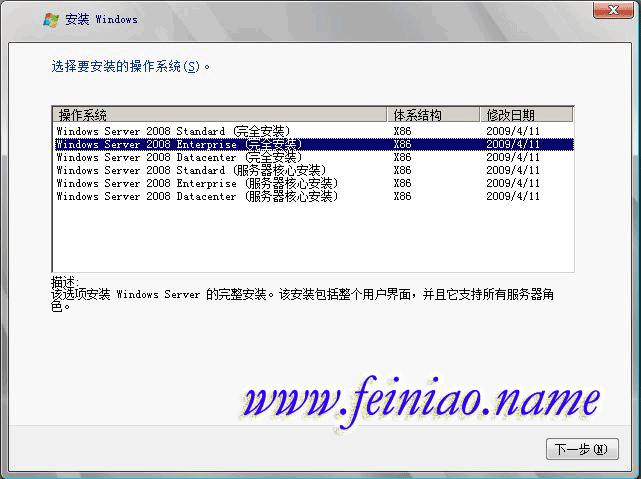Click the 2009/4/11 date of Datacenter (服务器核心安装) row

(513, 197)
